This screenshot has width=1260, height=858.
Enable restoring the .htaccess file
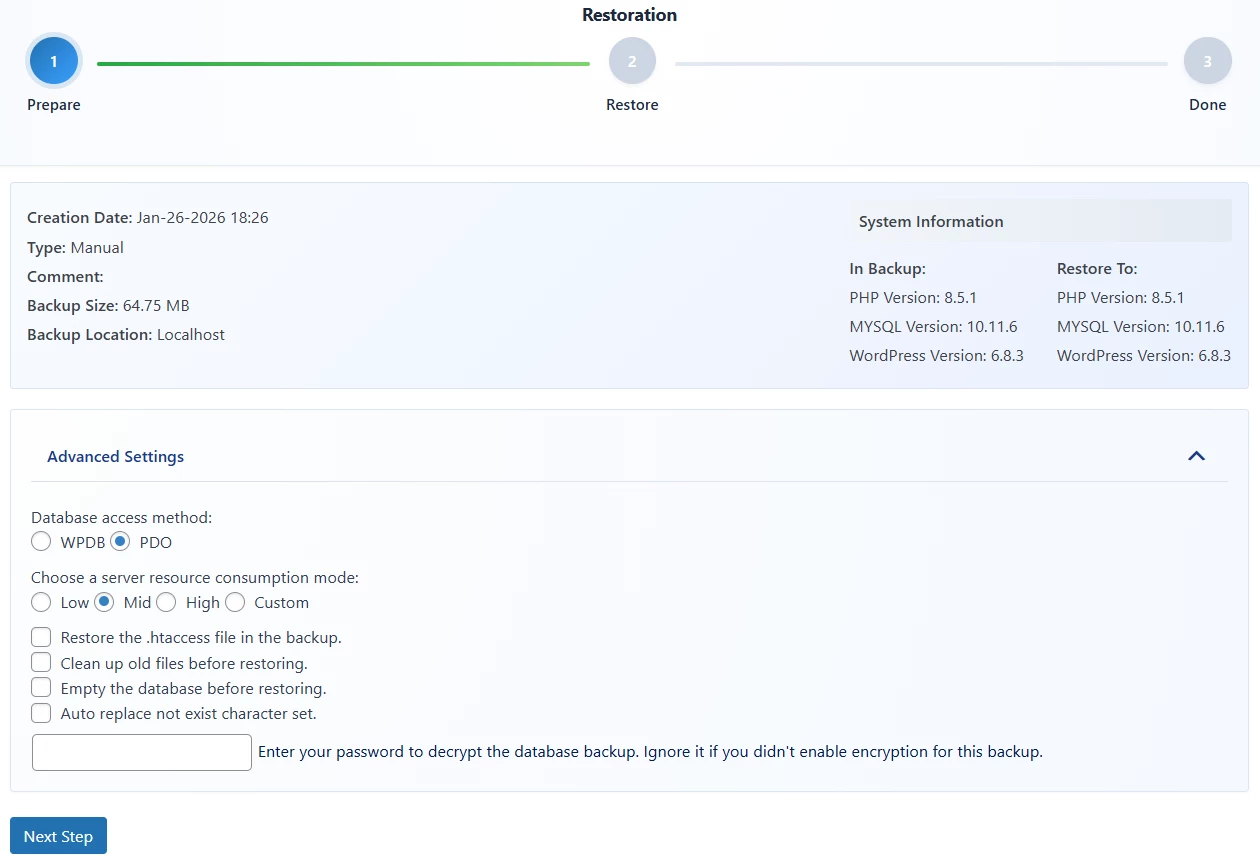click(x=41, y=637)
